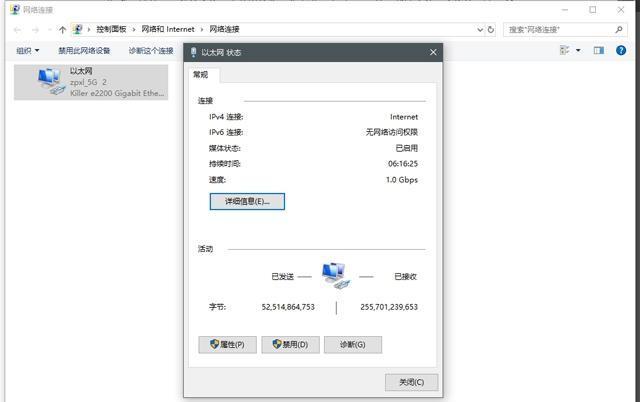
Task: Click the address bar location icon
Action: point(78,29)
